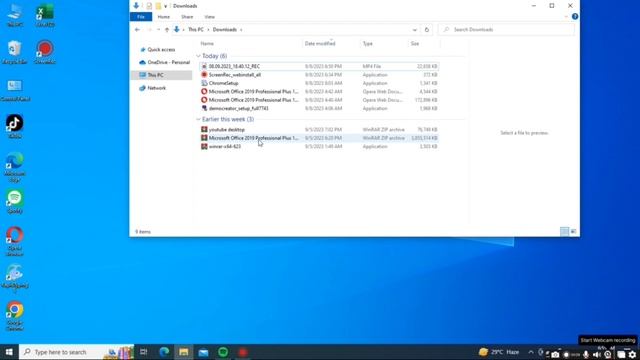Open the red recorder desktop shortcut

(x=45, y=52)
